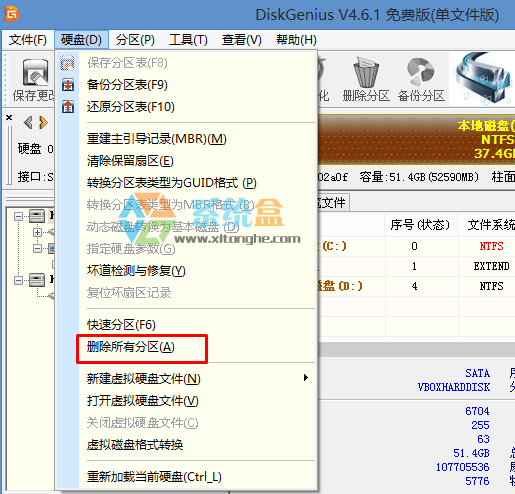This screenshot has width=515, height=494.
Task: Click the Save Changes toolbar icon
Action: pyautogui.click(x=35, y=72)
